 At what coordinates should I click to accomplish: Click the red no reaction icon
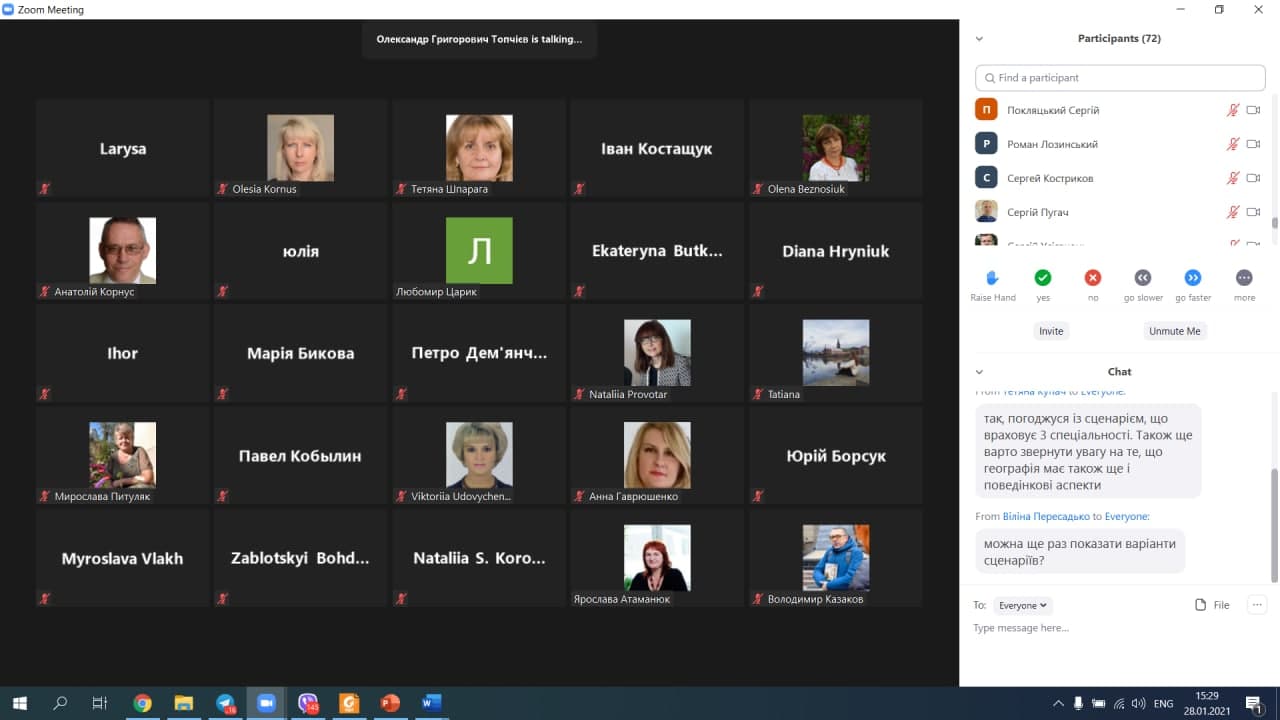point(1093,277)
